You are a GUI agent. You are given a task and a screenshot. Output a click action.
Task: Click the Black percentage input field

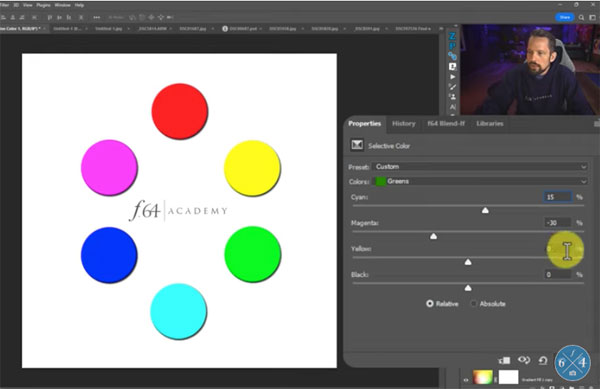pos(558,274)
